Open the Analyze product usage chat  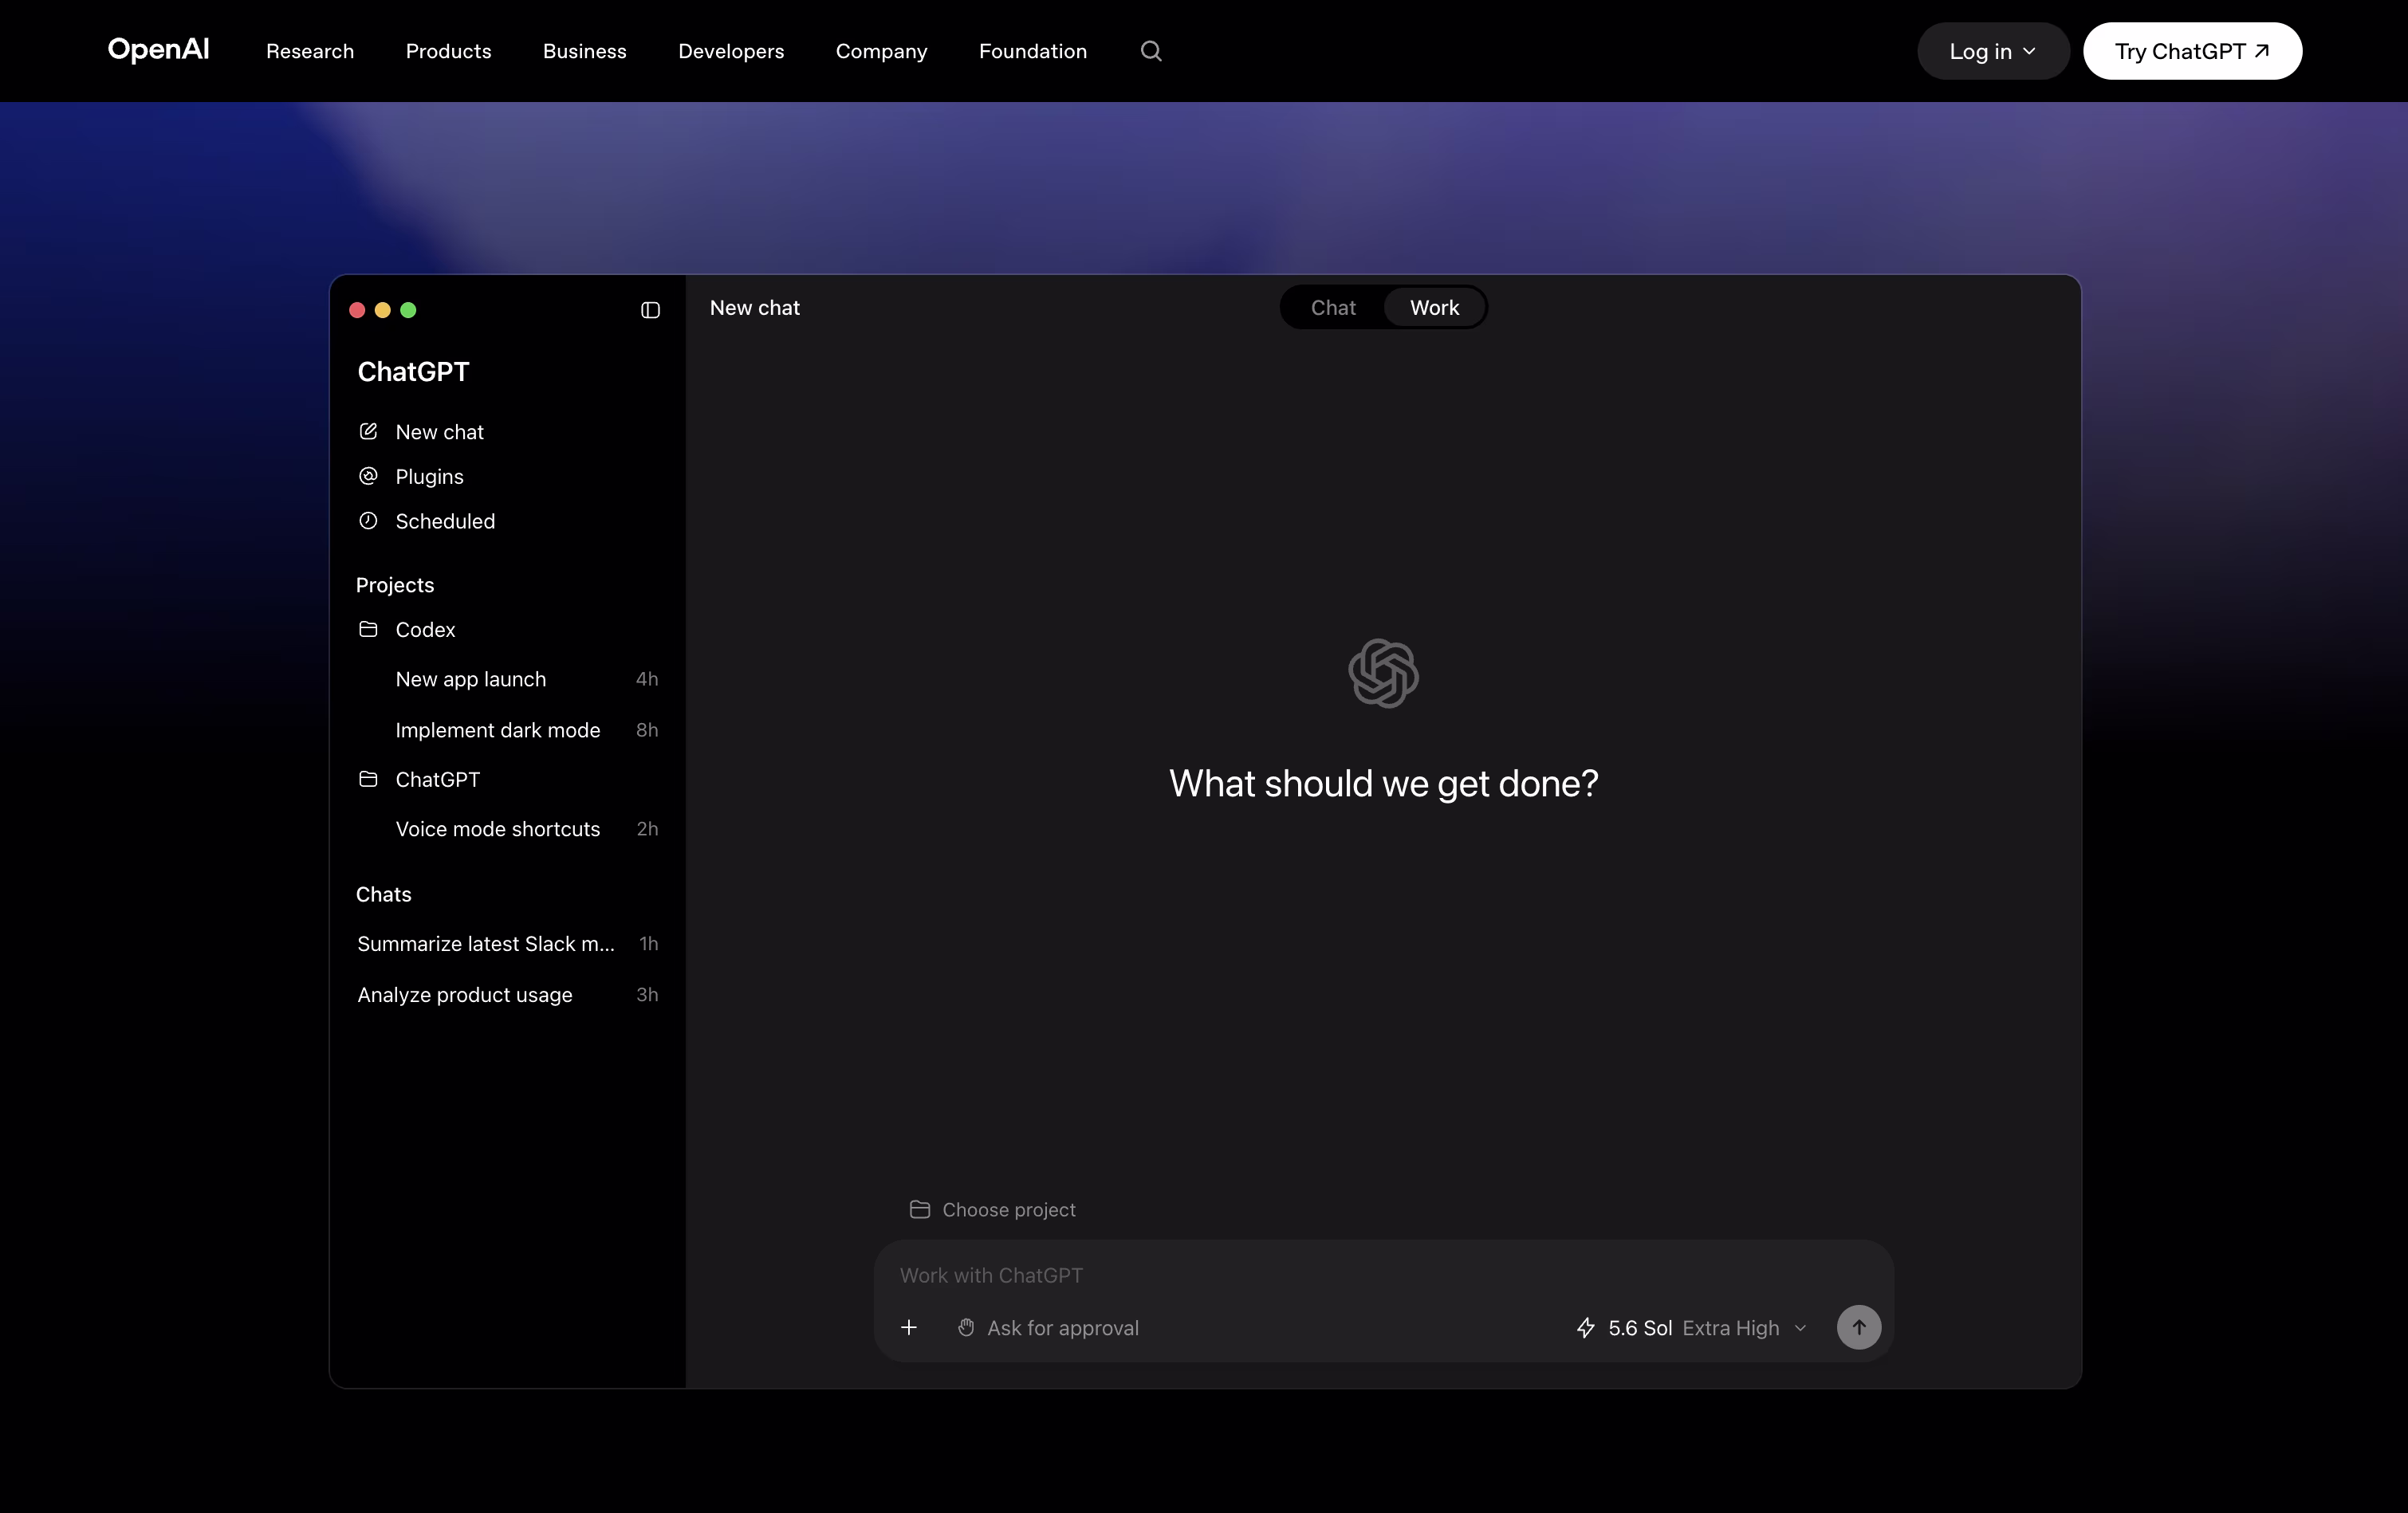[x=464, y=994]
